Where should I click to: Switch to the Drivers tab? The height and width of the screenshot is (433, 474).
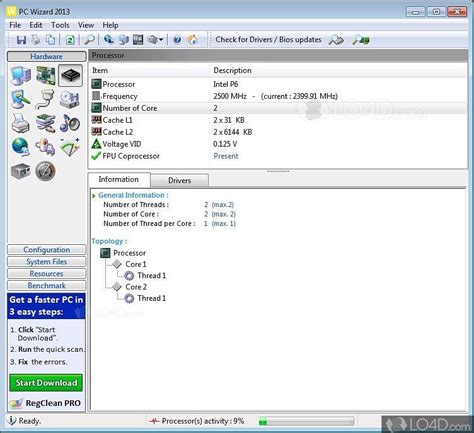180,180
